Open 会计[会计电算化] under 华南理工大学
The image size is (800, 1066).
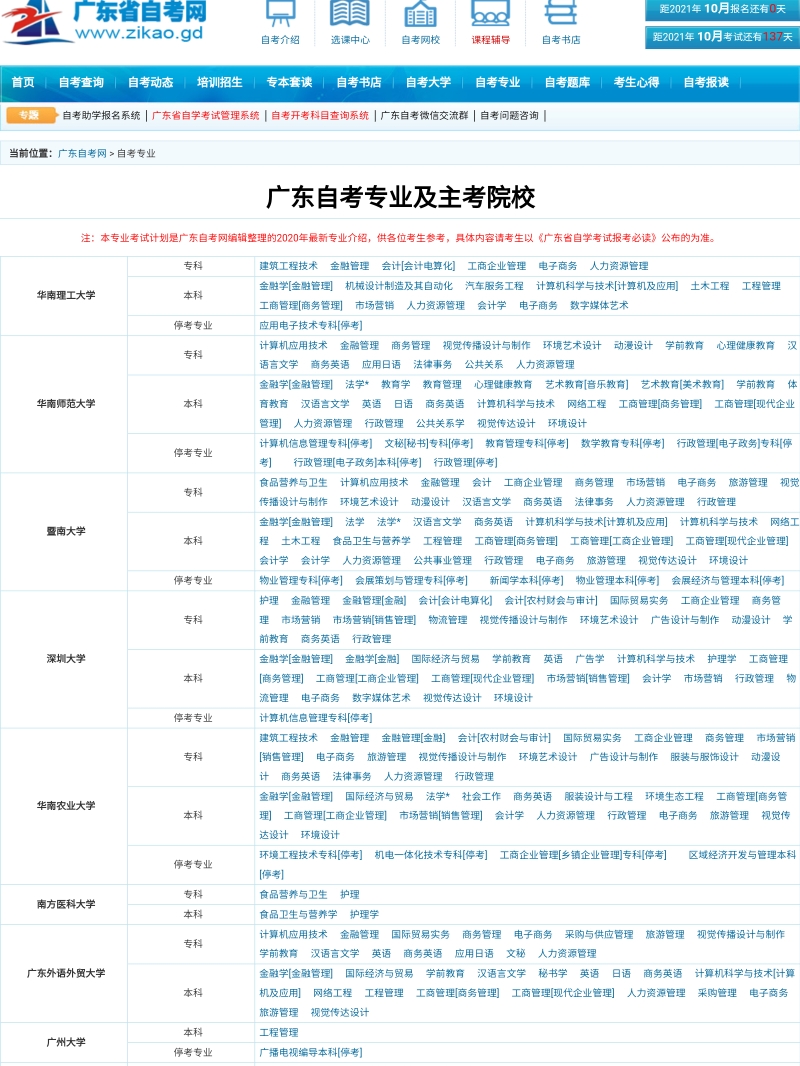tap(418, 266)
